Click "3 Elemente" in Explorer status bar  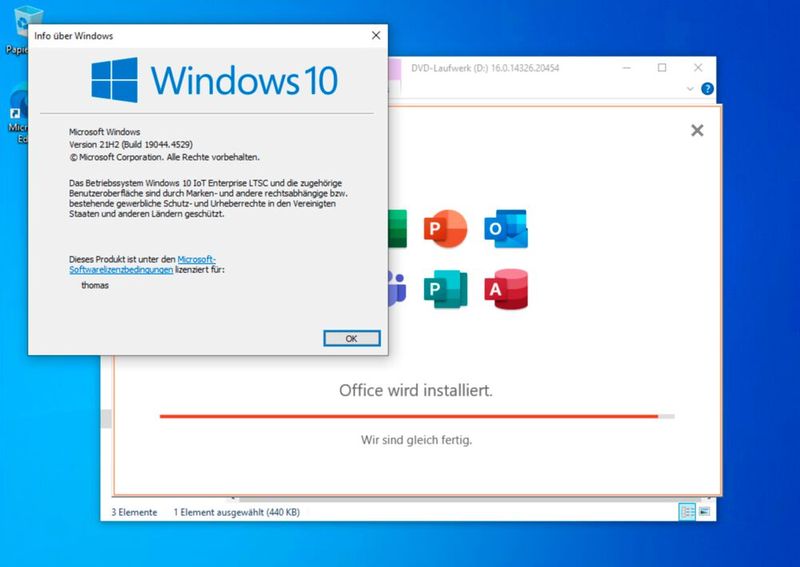134,512
